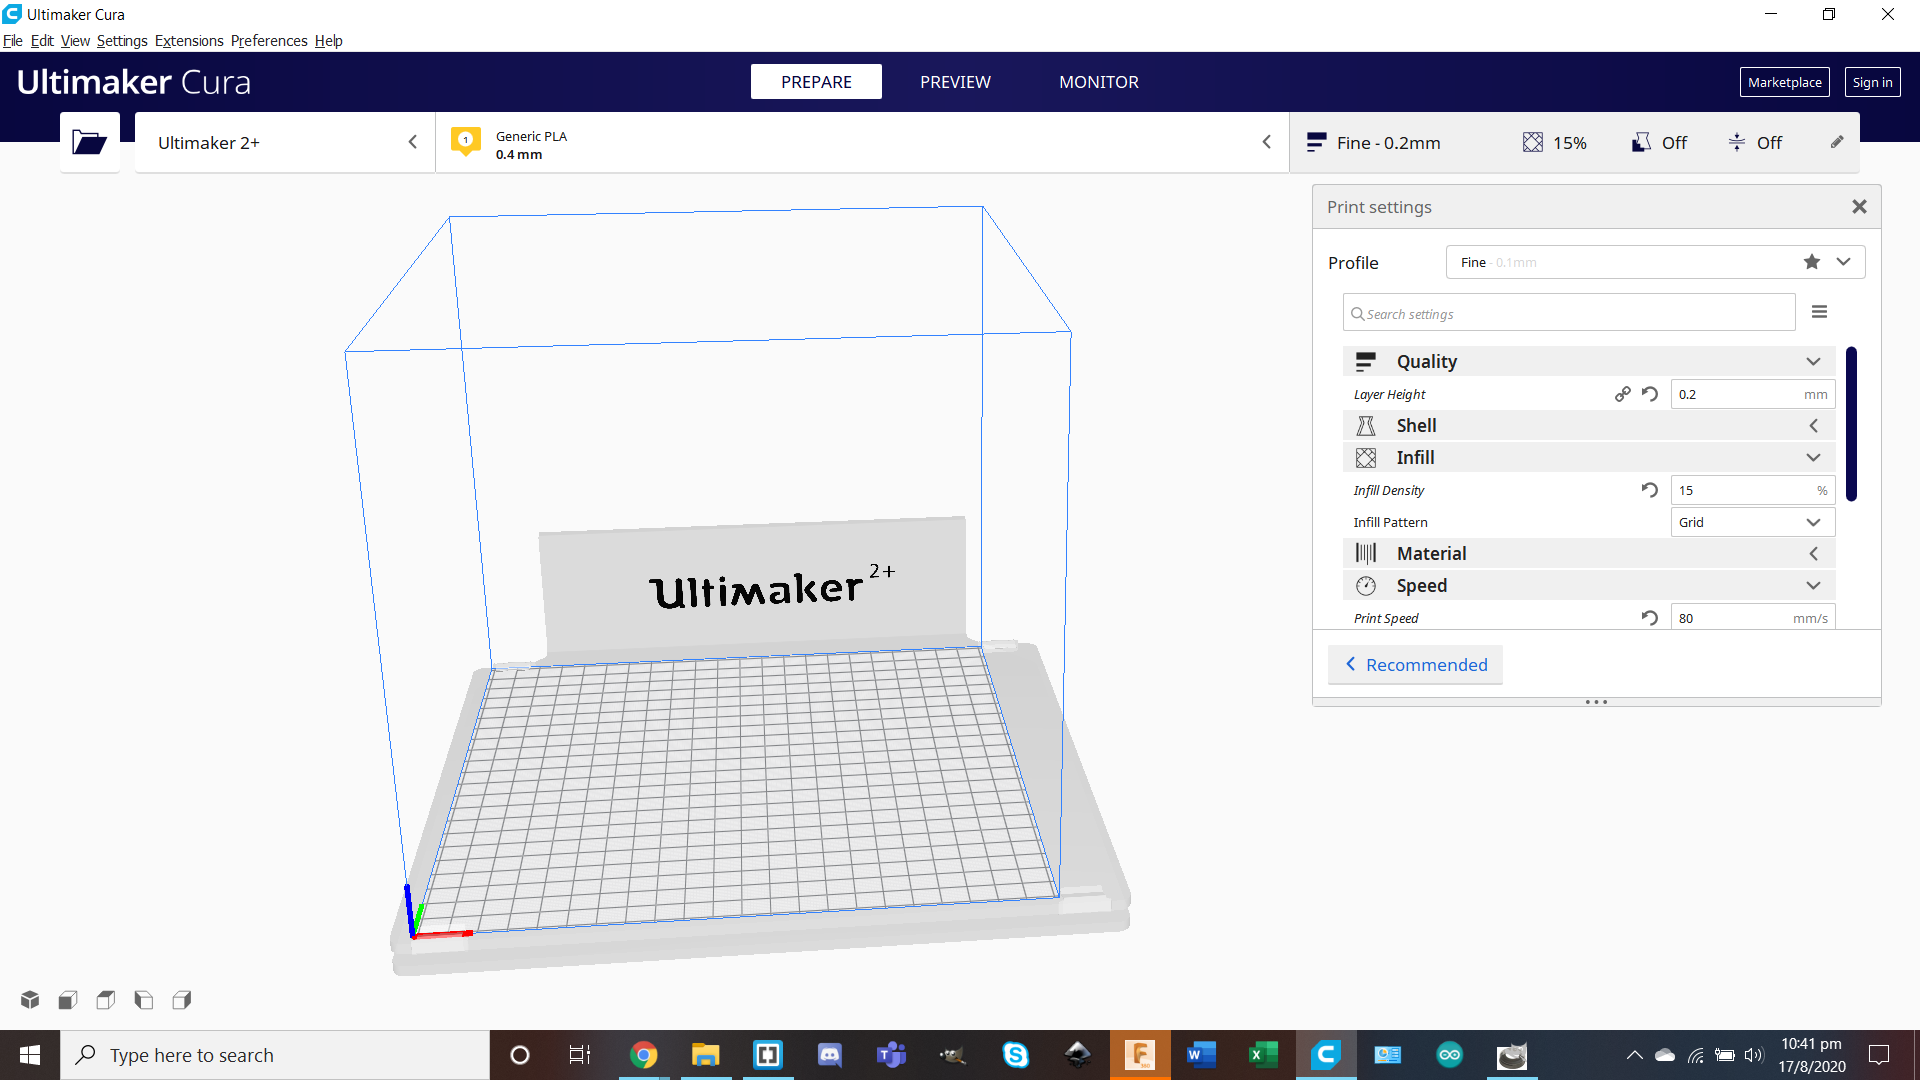
Task: Open the Extensions menu
Action: (189, 41)
